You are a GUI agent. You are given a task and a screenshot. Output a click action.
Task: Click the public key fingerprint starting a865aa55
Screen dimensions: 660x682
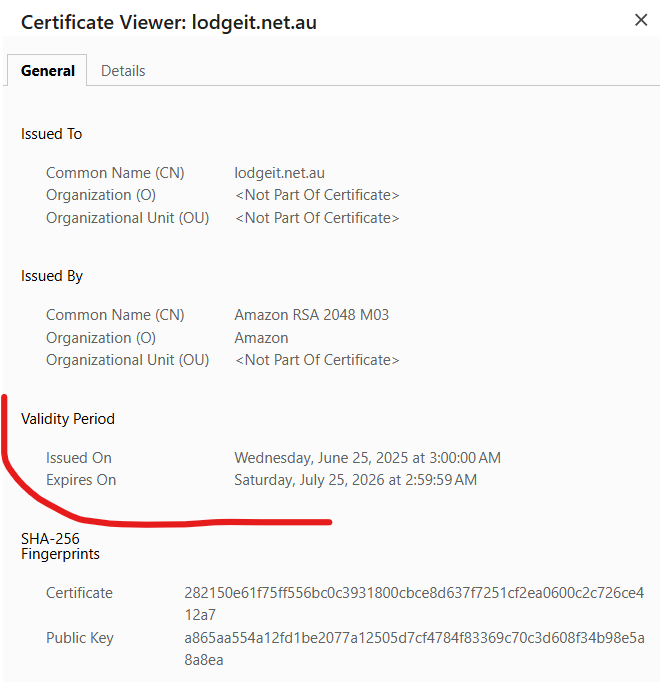pos(414,649)
